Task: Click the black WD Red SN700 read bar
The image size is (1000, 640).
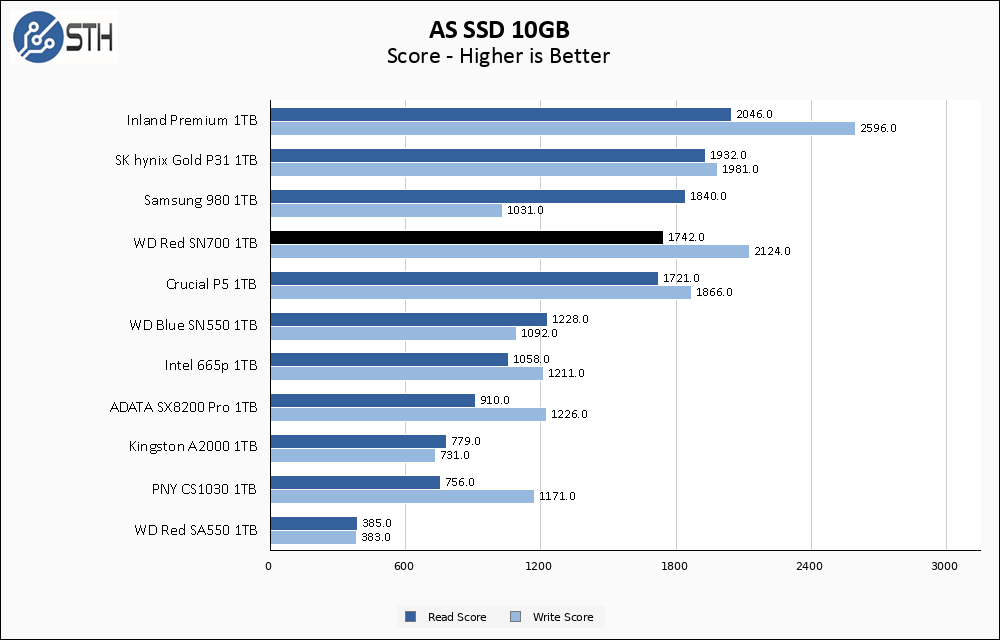Action: pyautogui.click(x=467, y=237)
